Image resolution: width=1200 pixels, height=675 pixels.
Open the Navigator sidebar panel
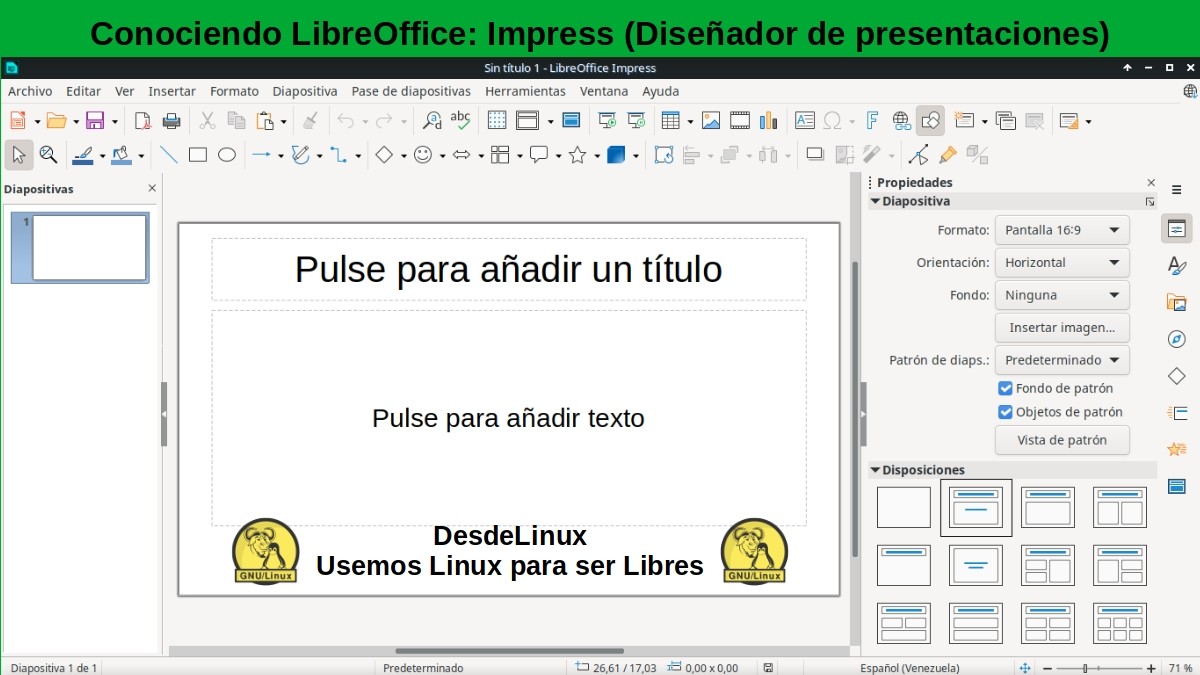tap(1176, 339)
